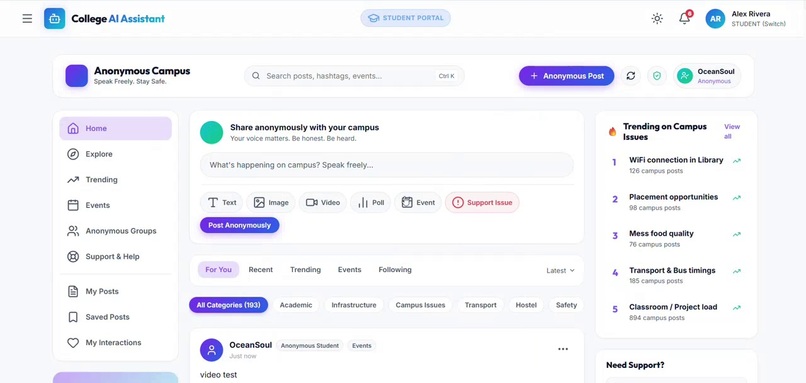Open Events in sidebar
This screenshot has width=806, height=383.
tap(116, 205)
